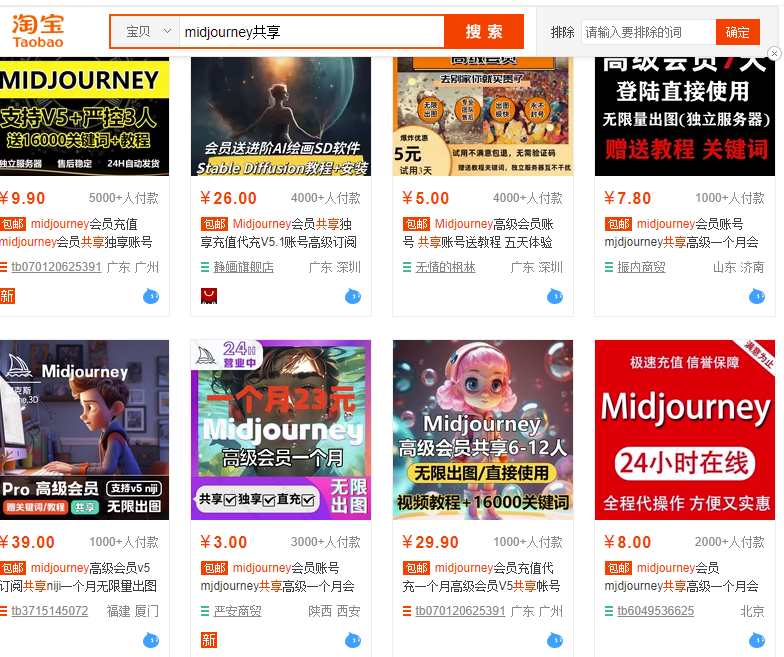Screen dimensions: 784x657
Task: Click the text 5000+人付款
Action: [x=124, y=198]
